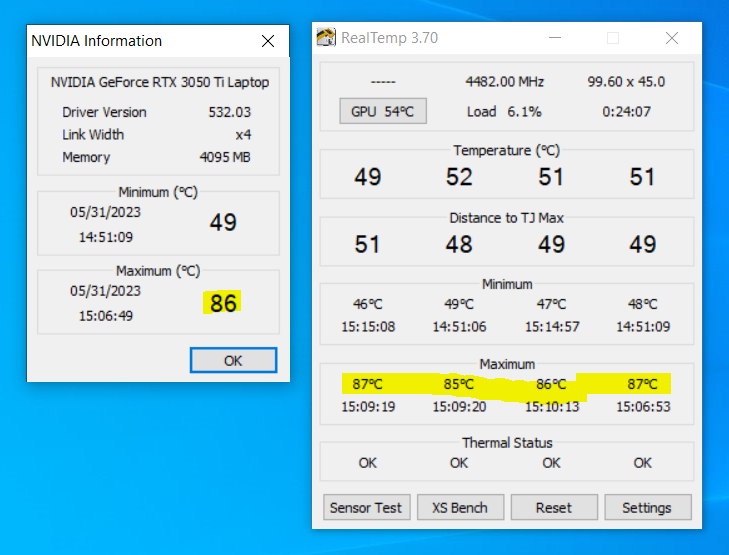Open RealTemp Settings
Viewport: 729px width, 555px height.
[x=648, y=507]
